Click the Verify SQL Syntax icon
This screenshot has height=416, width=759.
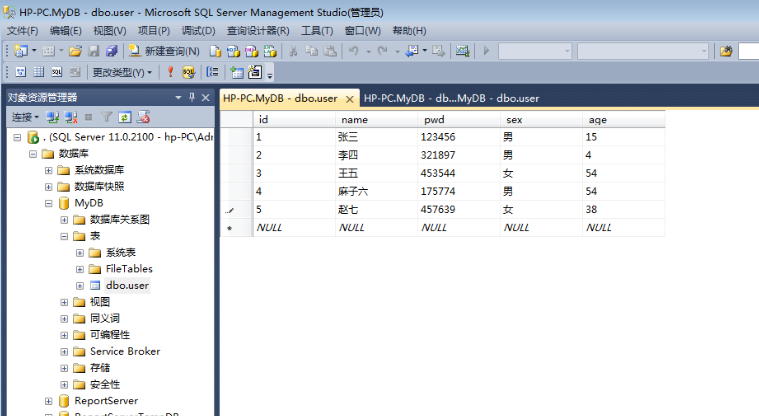coord(188,72)
